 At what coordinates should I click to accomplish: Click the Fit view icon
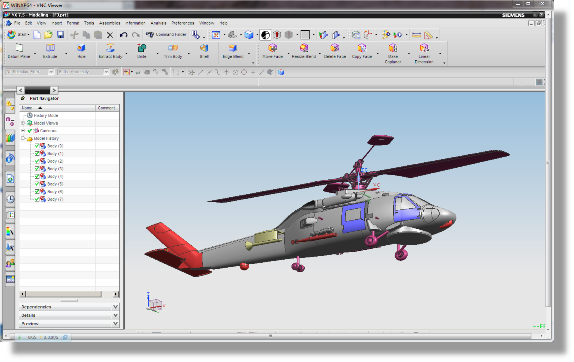[x=216, y=35]
